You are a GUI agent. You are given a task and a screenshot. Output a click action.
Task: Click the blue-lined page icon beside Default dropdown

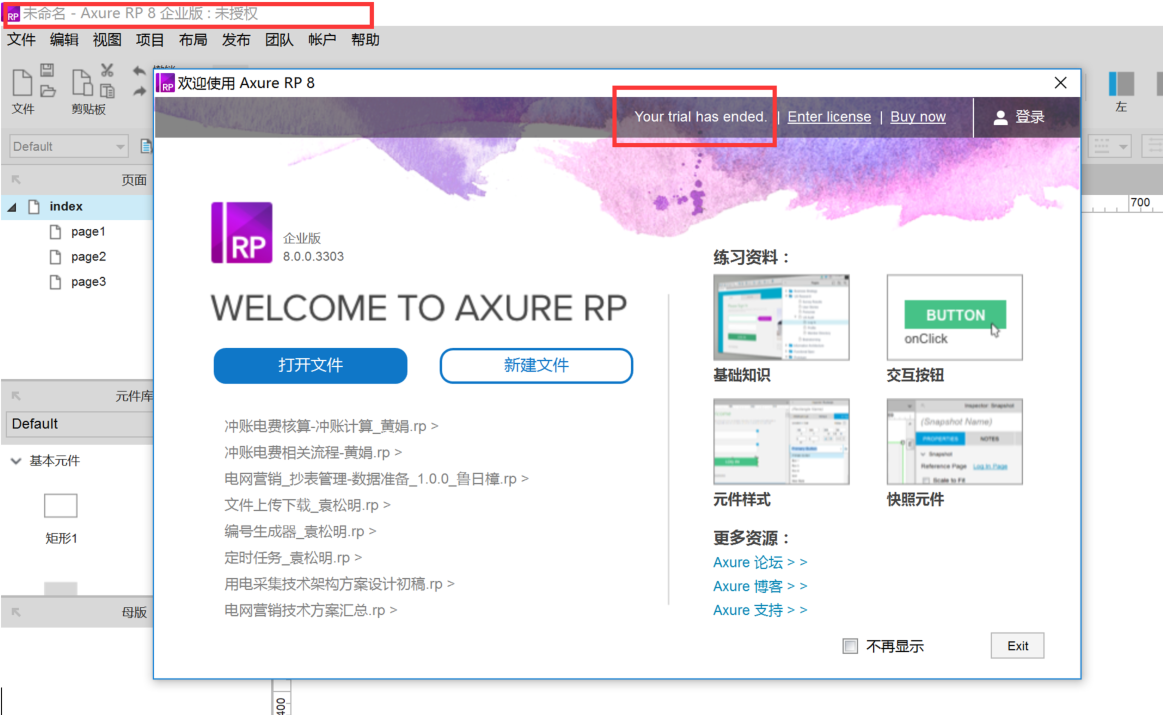tap(146, 146)
